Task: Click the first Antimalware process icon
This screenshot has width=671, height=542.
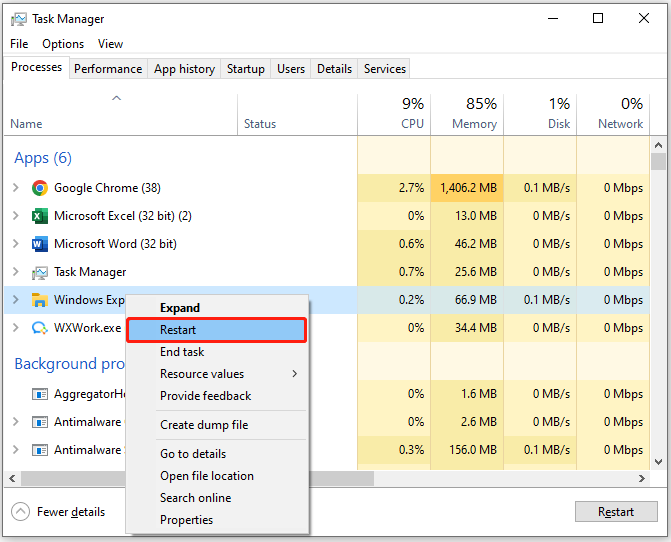Action: tap(40, 422)
